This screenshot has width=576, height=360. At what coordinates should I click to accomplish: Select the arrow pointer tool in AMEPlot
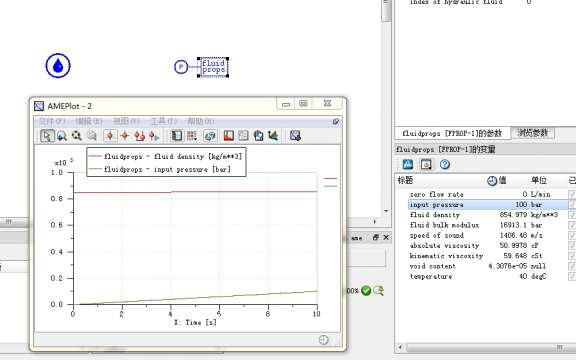[x=47, y=136]
